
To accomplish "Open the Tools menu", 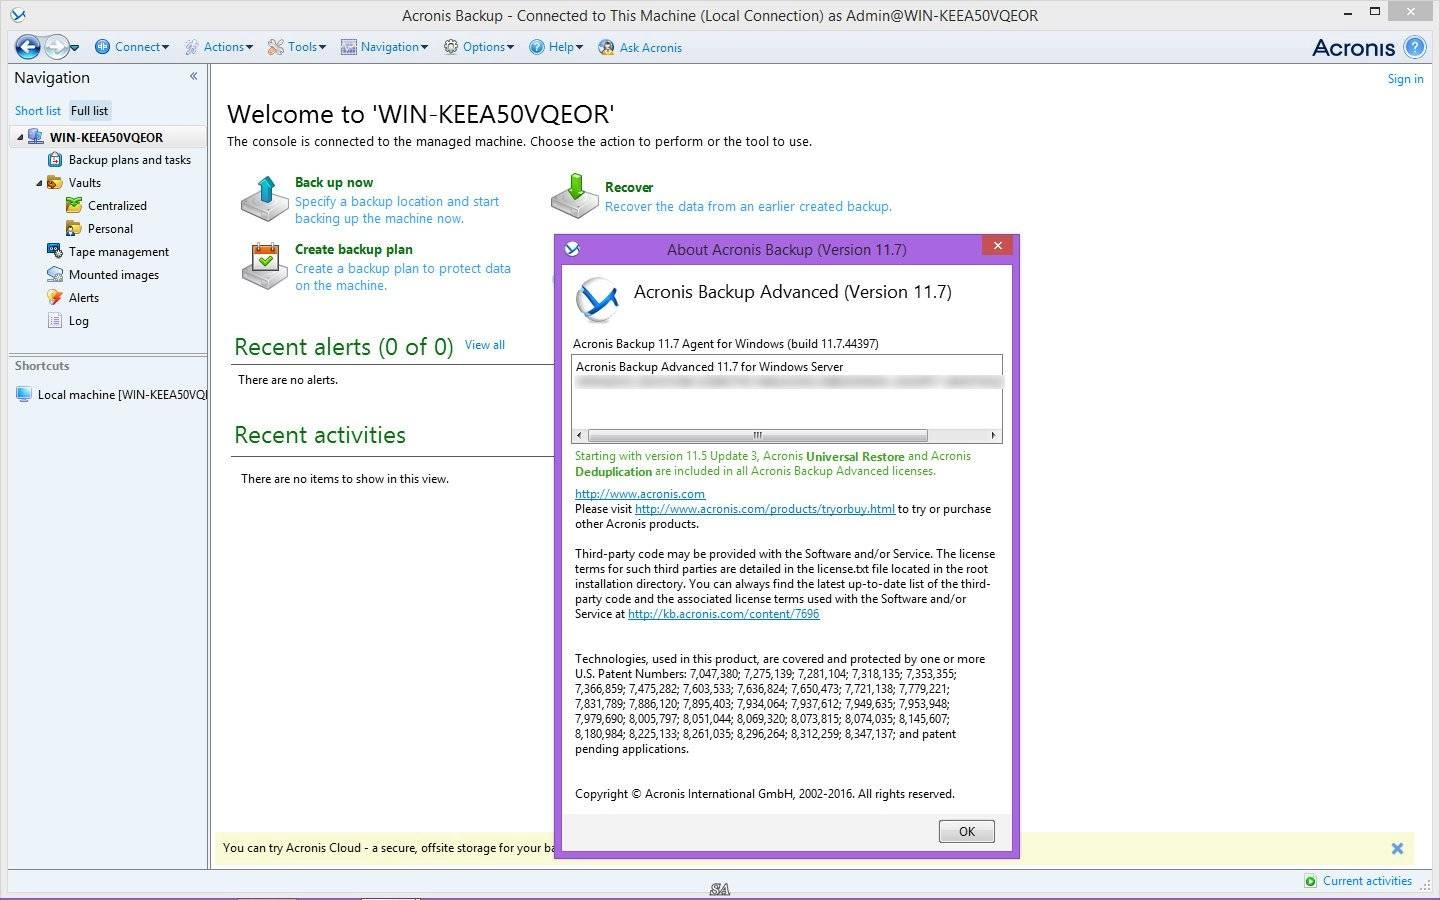I will tap(297, 47).
